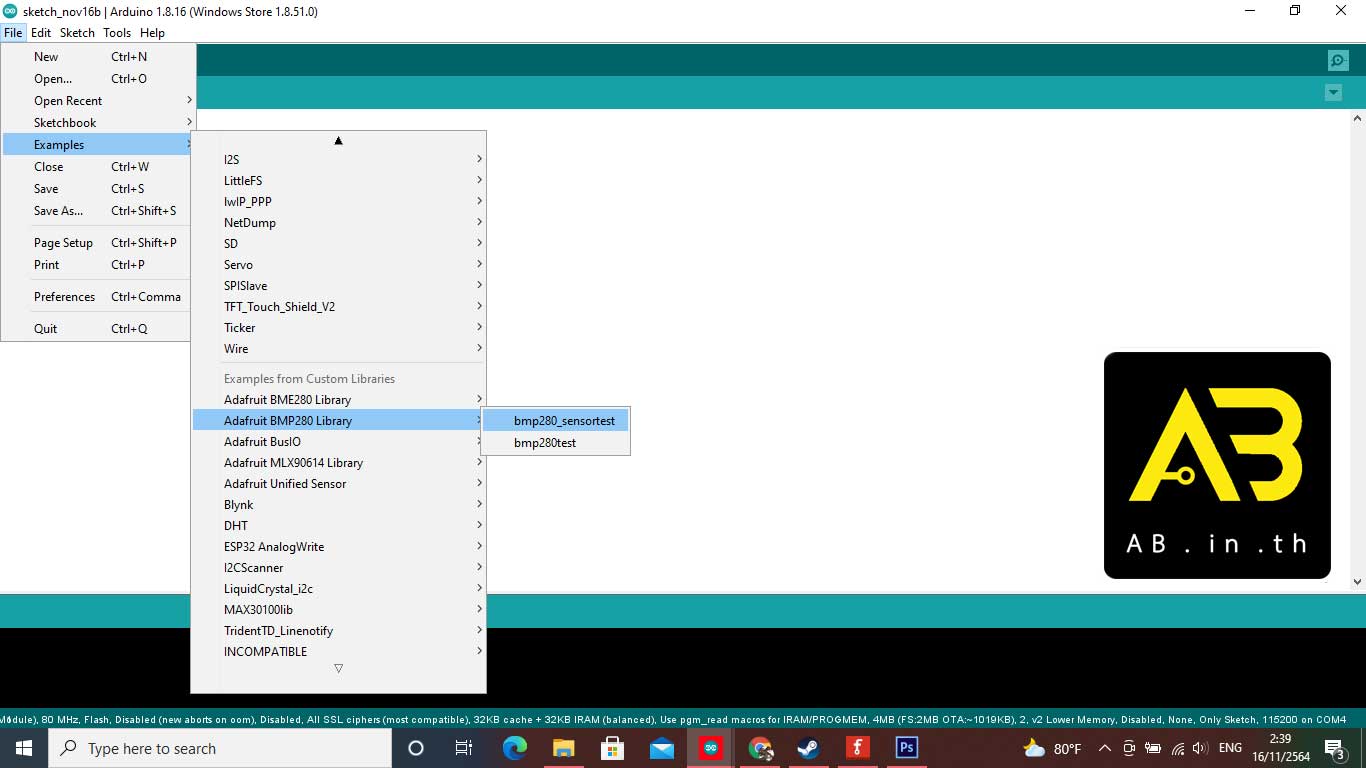This screenshot has width=1366, height=768.
Task: Open Cortana circle icon on taskbar
Action: (x=416, y=748)
